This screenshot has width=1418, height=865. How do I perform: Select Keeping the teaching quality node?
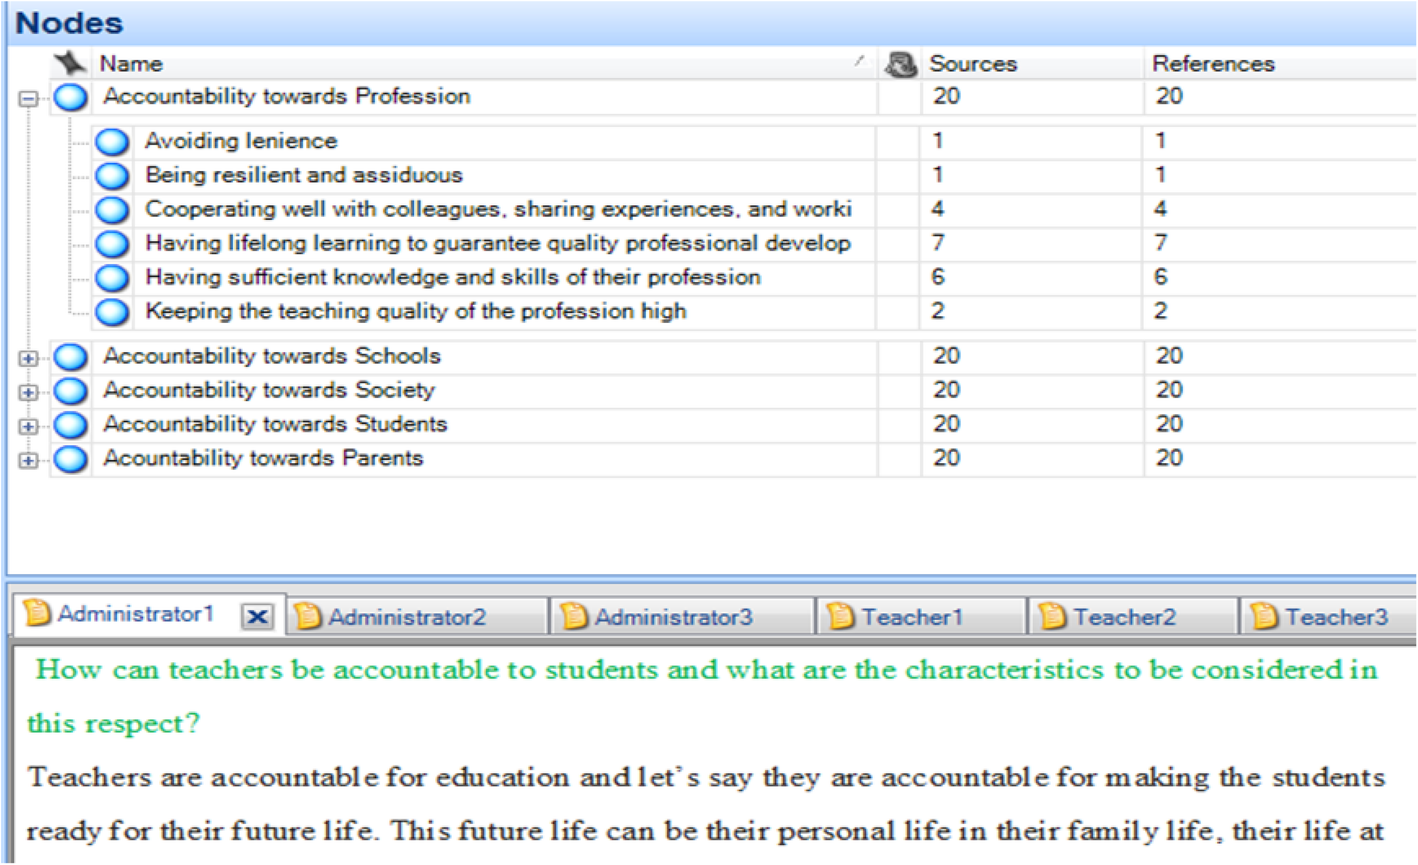click(x=416, y=311)
